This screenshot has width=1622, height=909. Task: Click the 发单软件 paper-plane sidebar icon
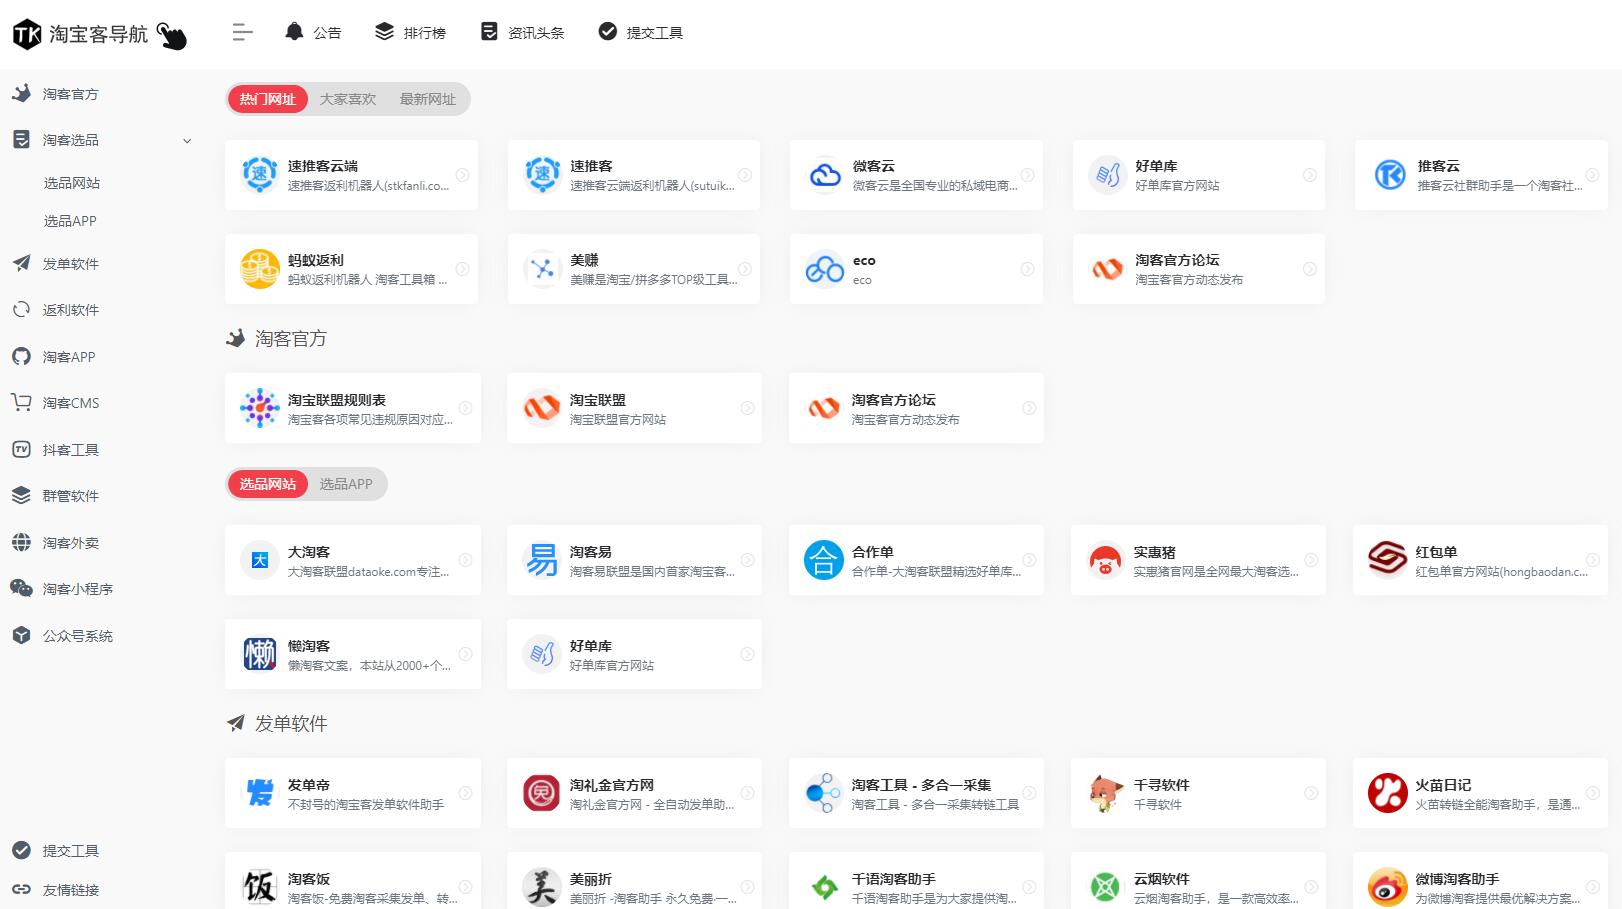tap(21, 263)
